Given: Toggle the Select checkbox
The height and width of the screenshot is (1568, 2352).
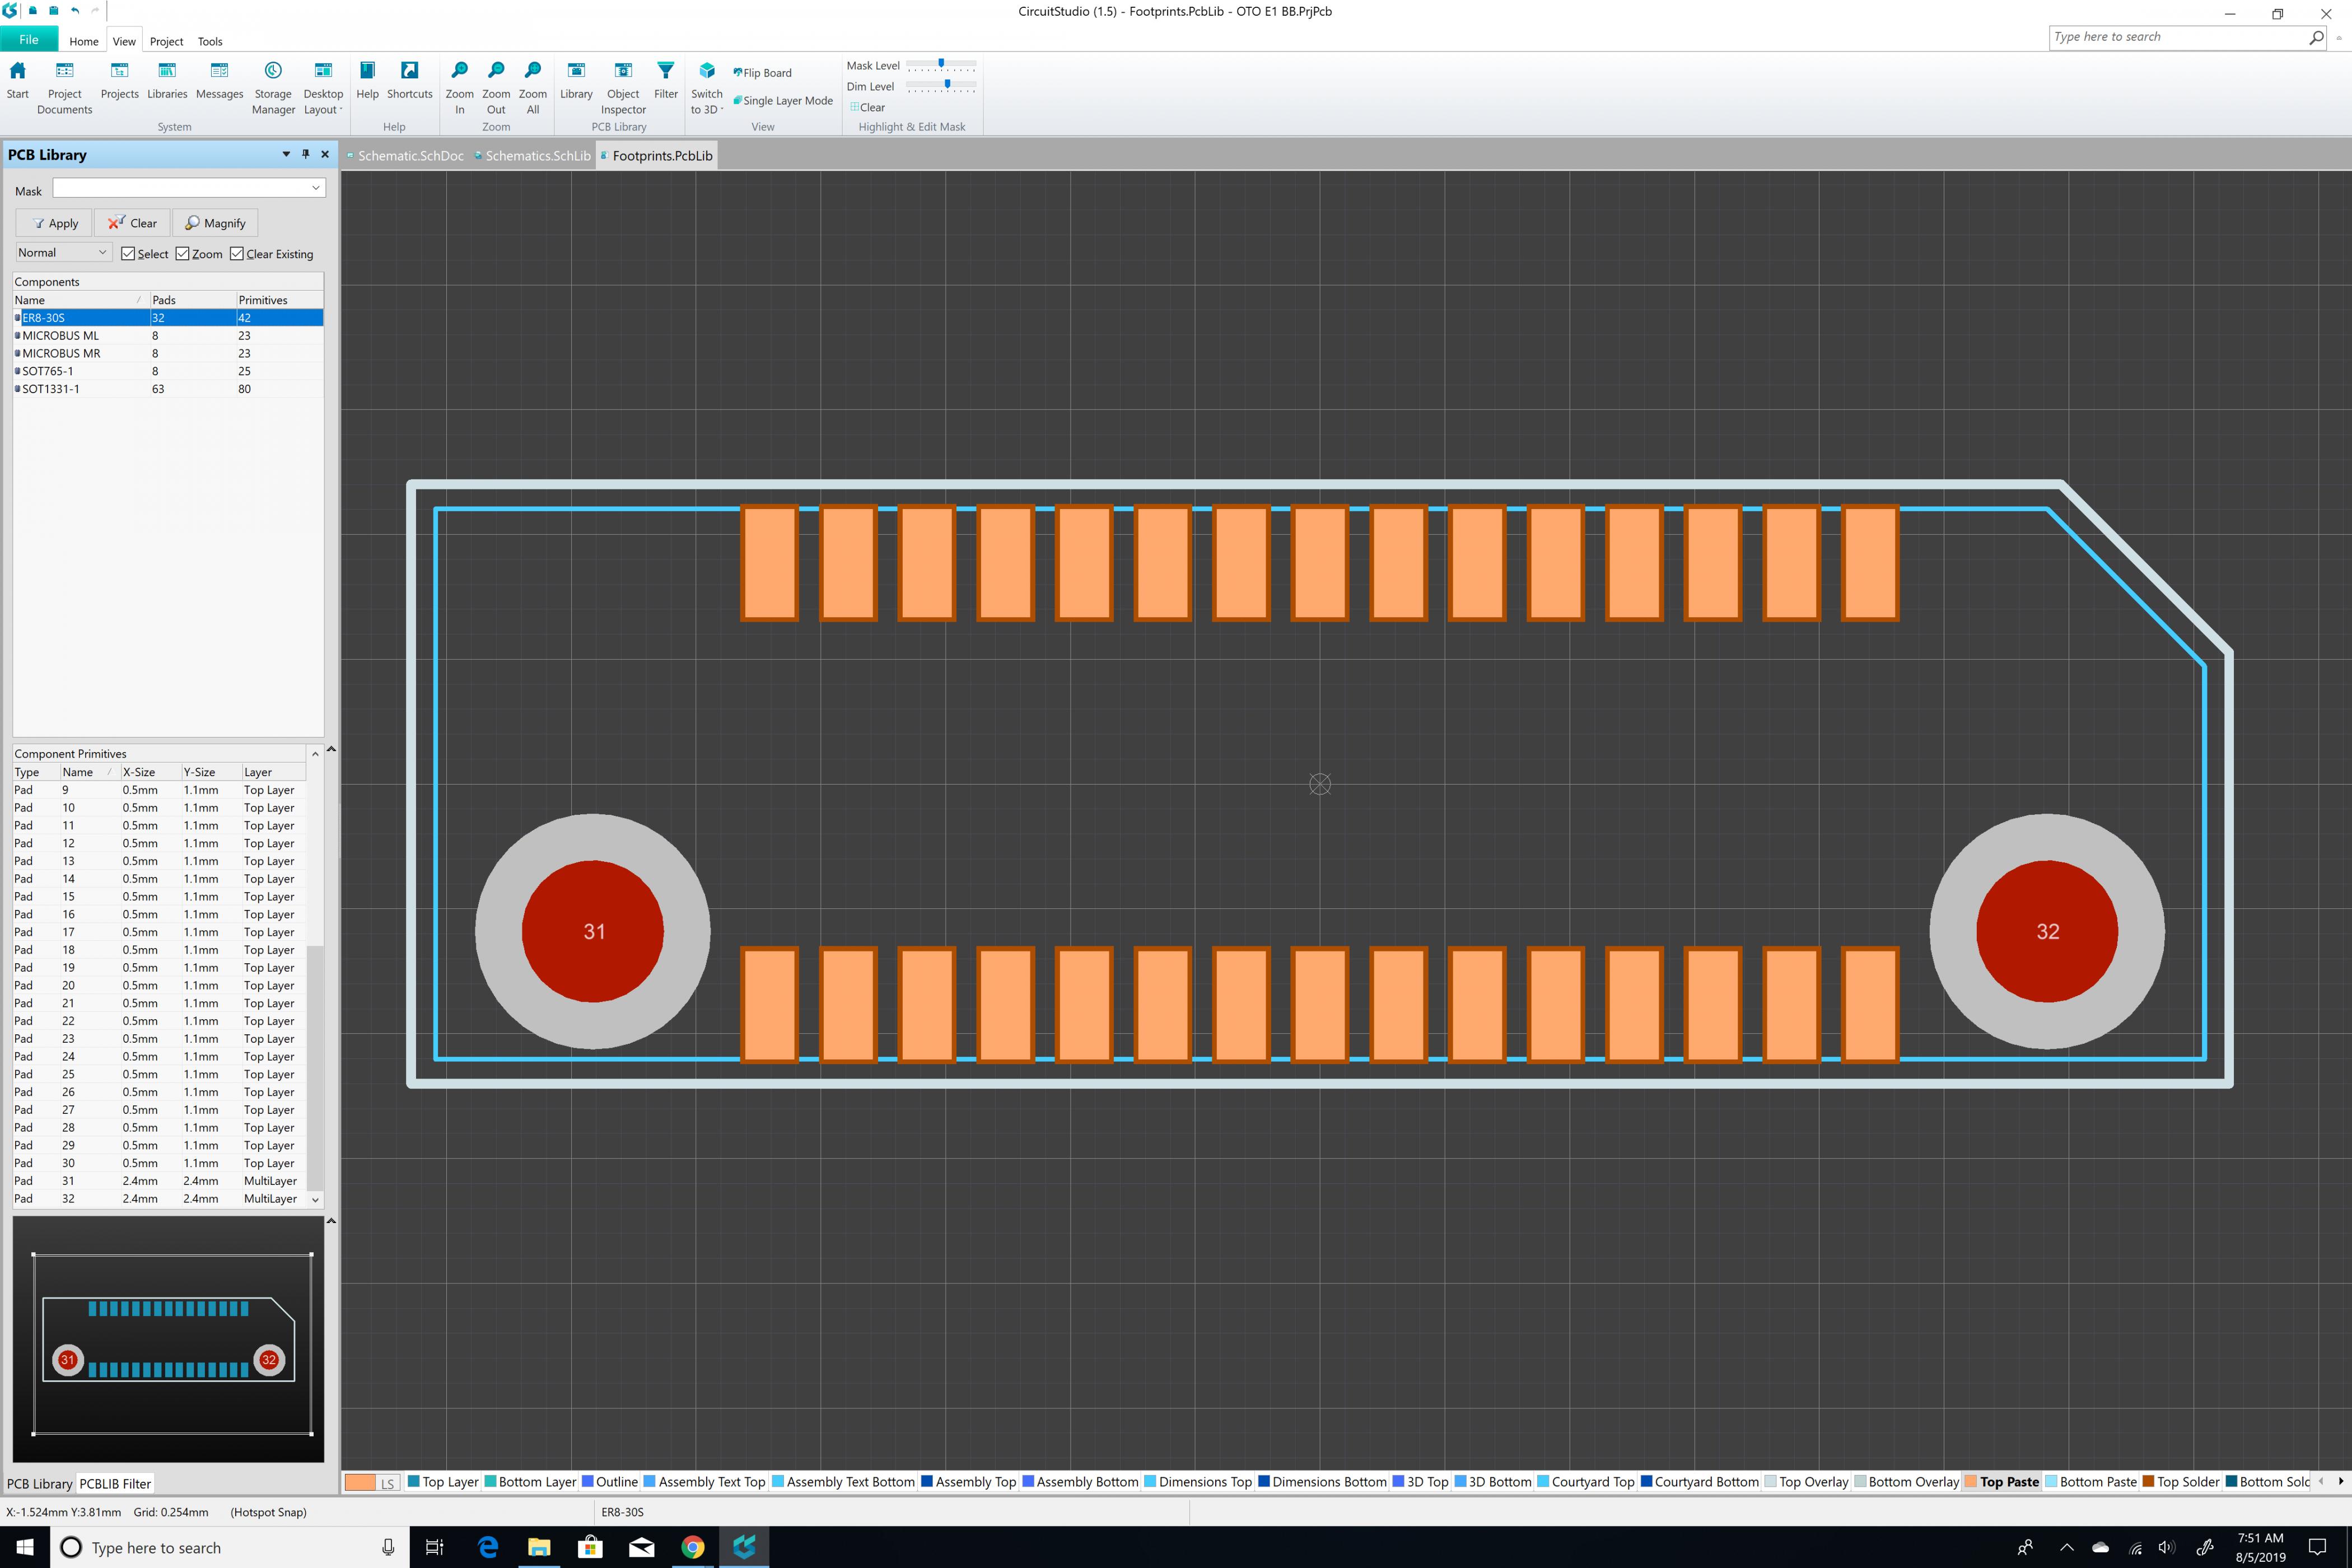Looking at the screenshot, I should click(128, 254).
